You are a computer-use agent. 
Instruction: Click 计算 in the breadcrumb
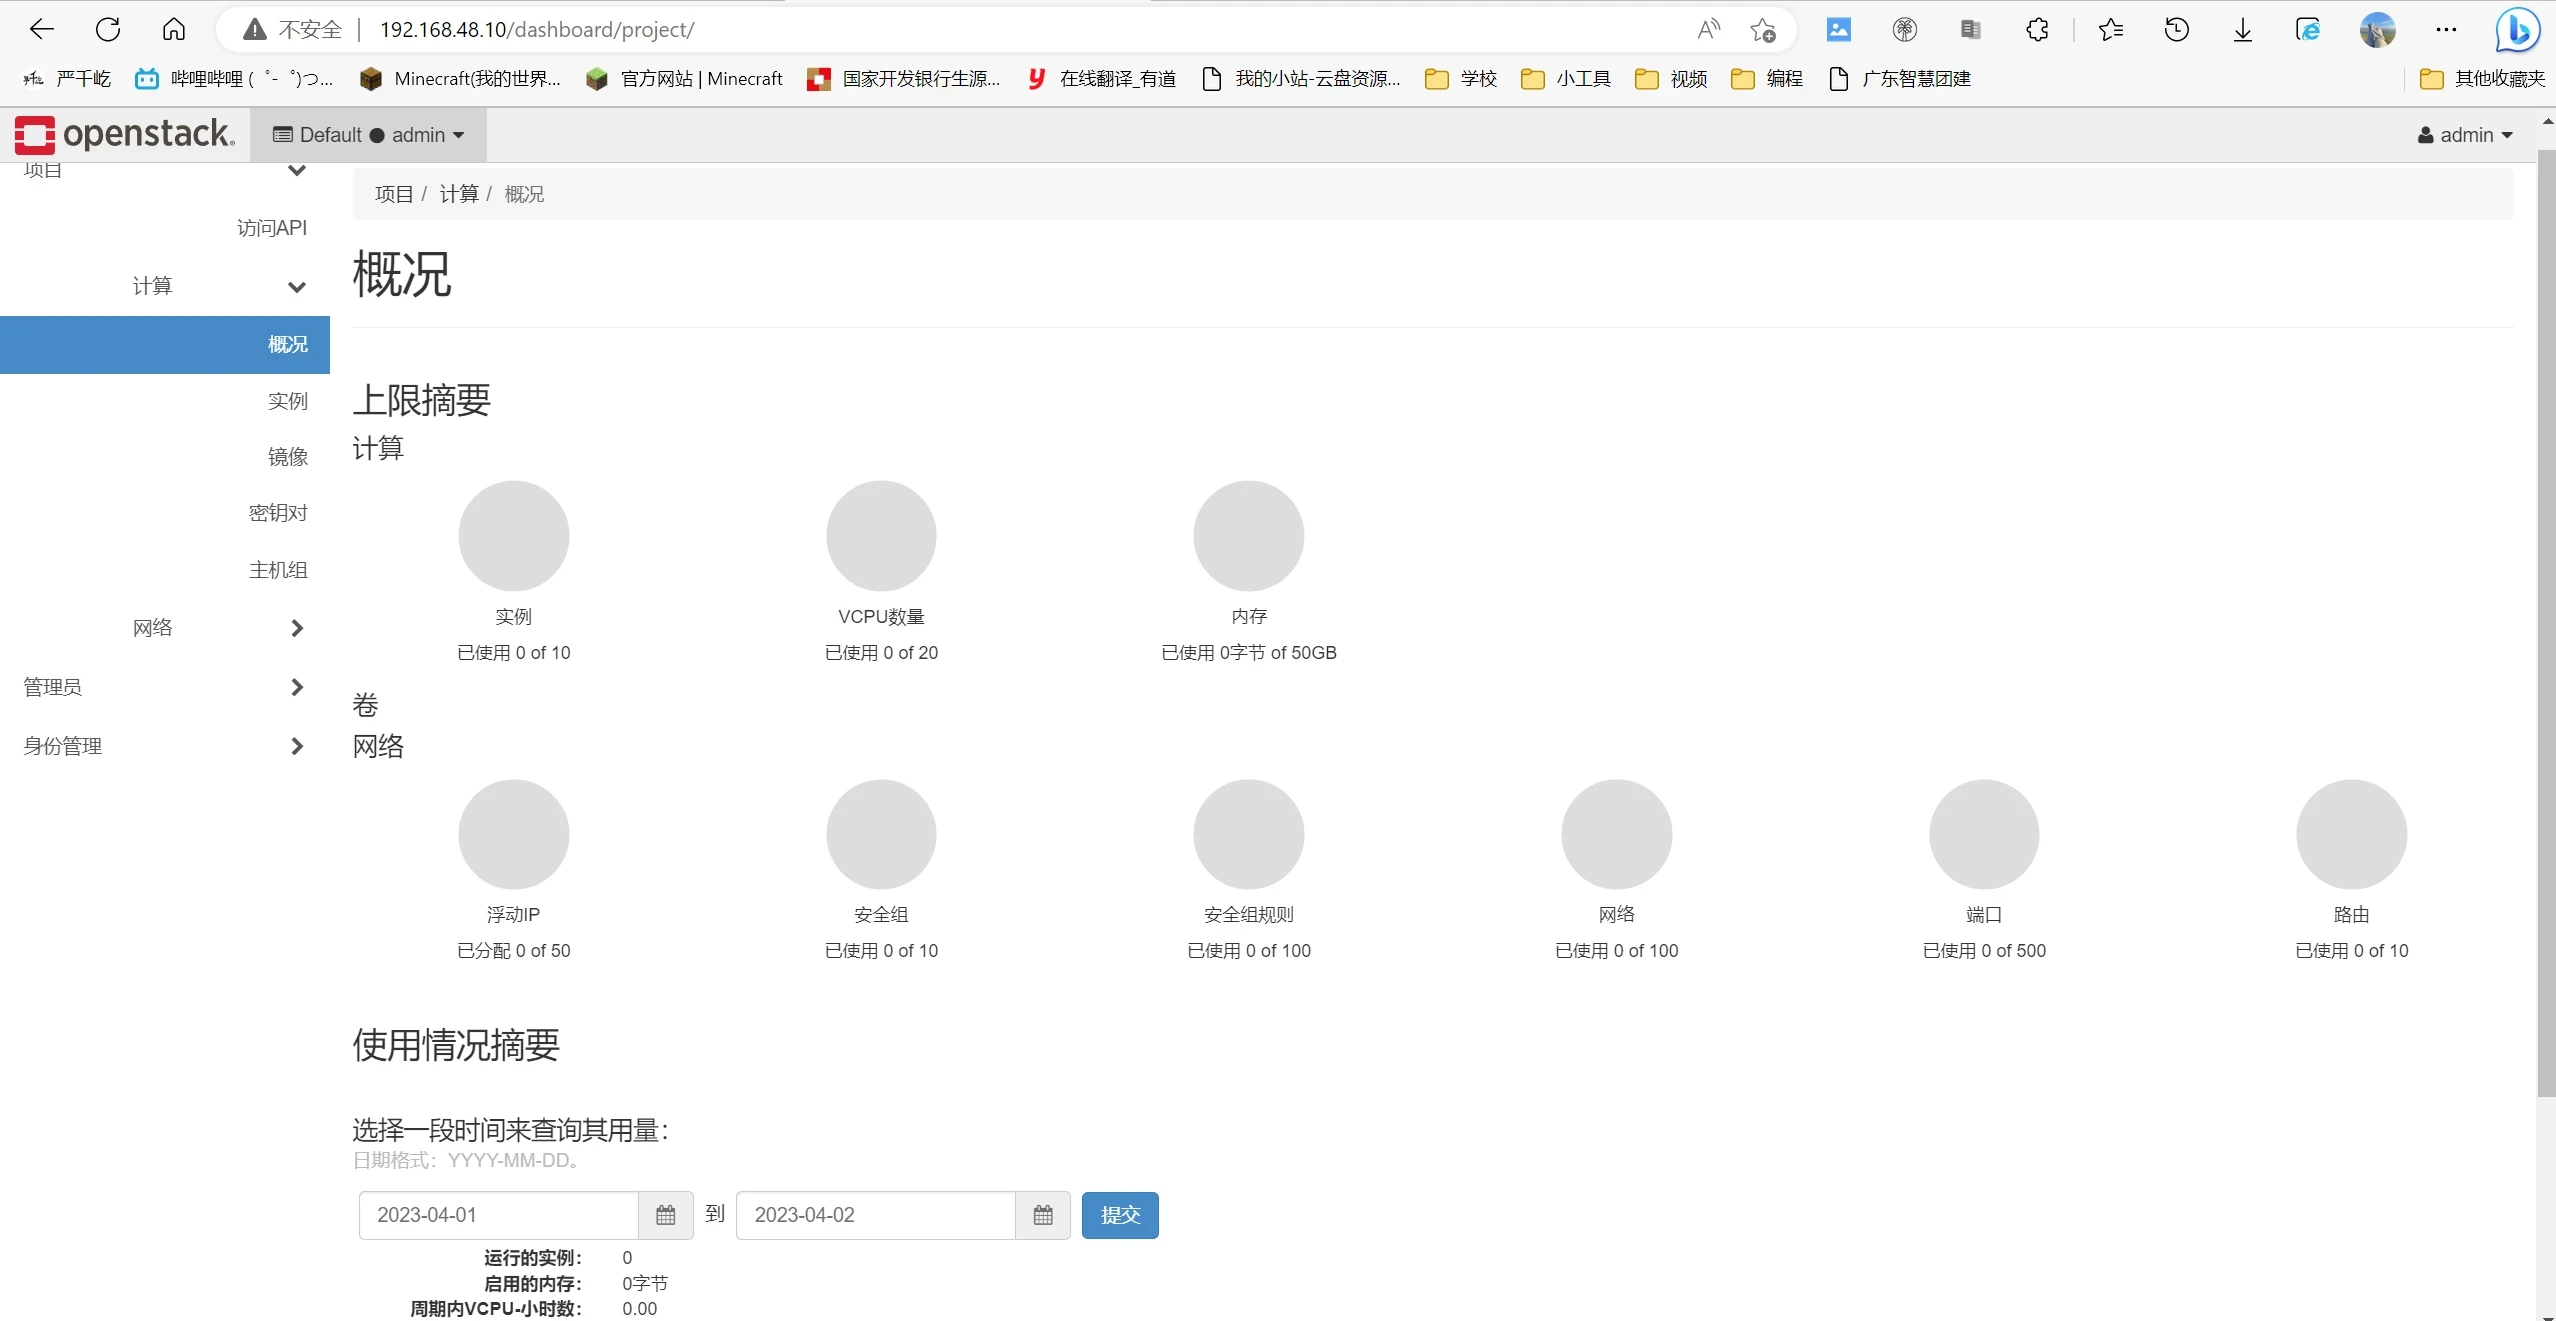click(459, 194)
